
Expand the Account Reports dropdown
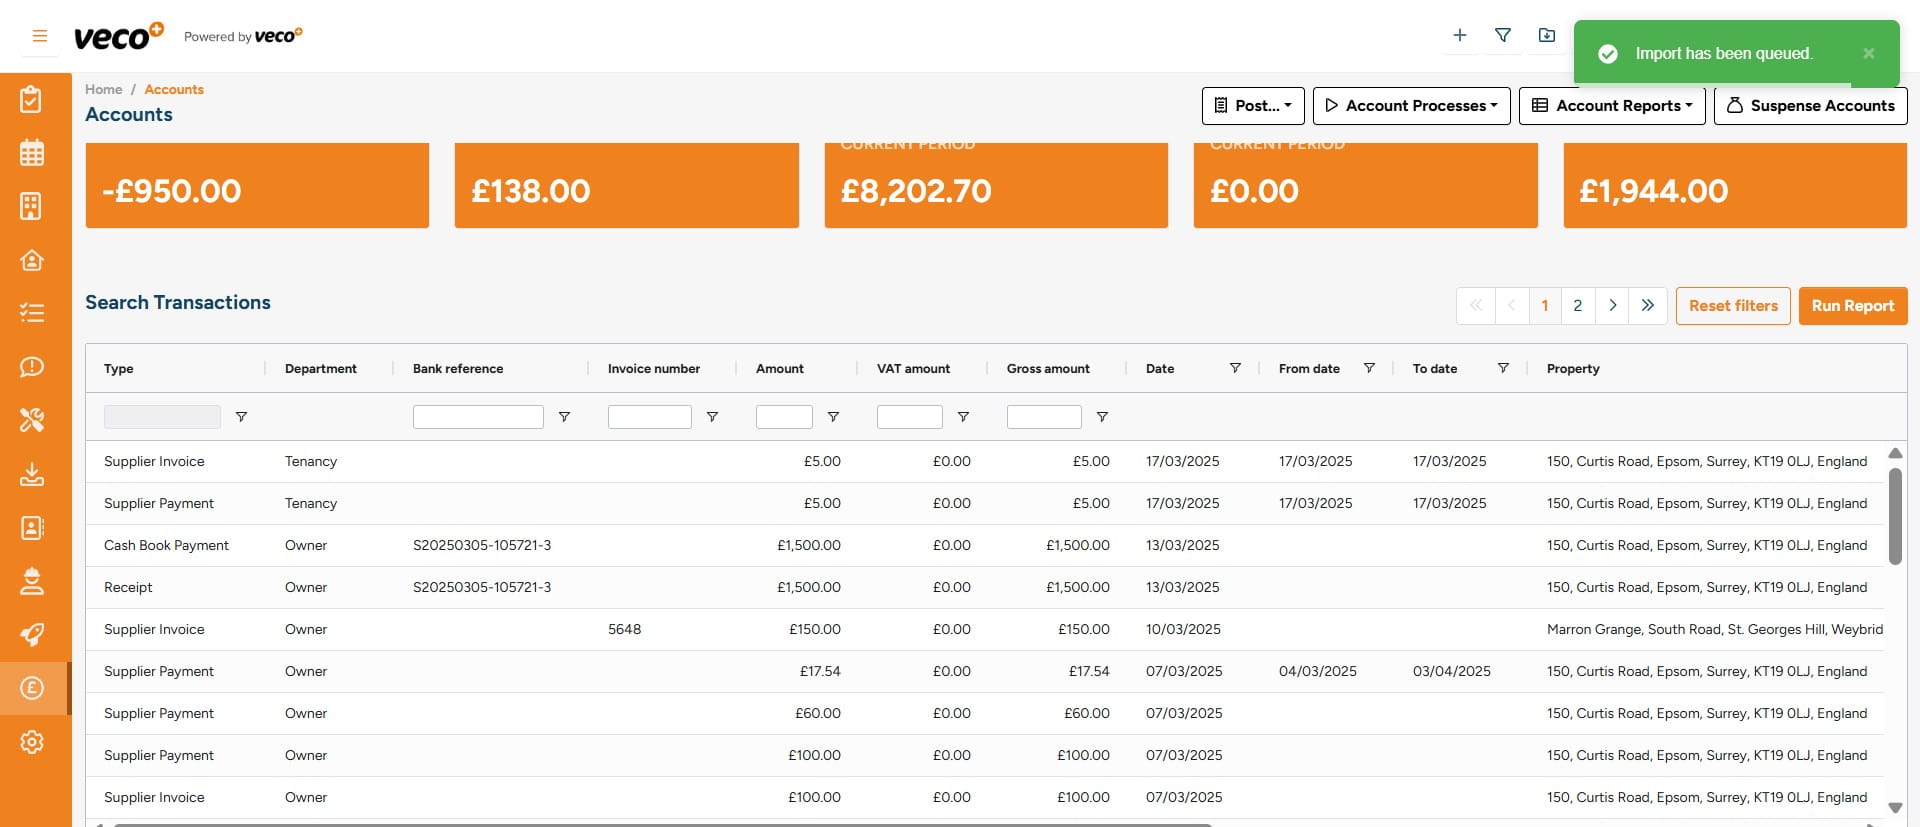pos(1611,106)
